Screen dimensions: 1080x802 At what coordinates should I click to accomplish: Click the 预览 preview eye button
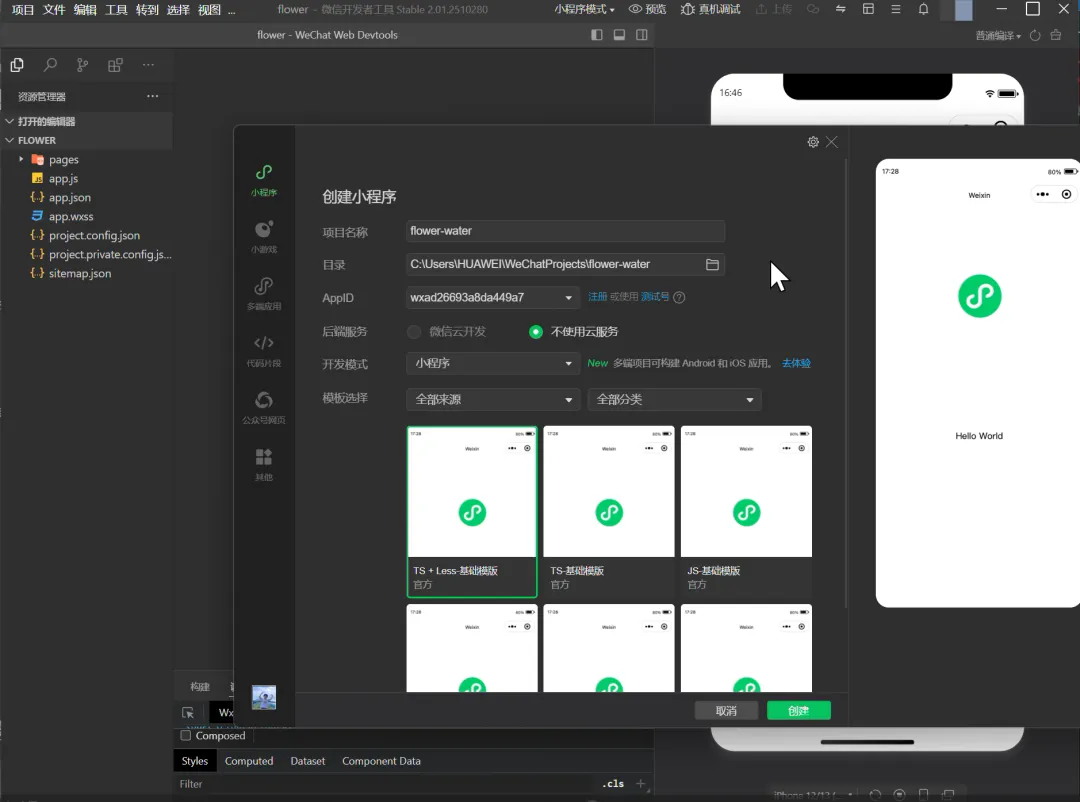647,9
